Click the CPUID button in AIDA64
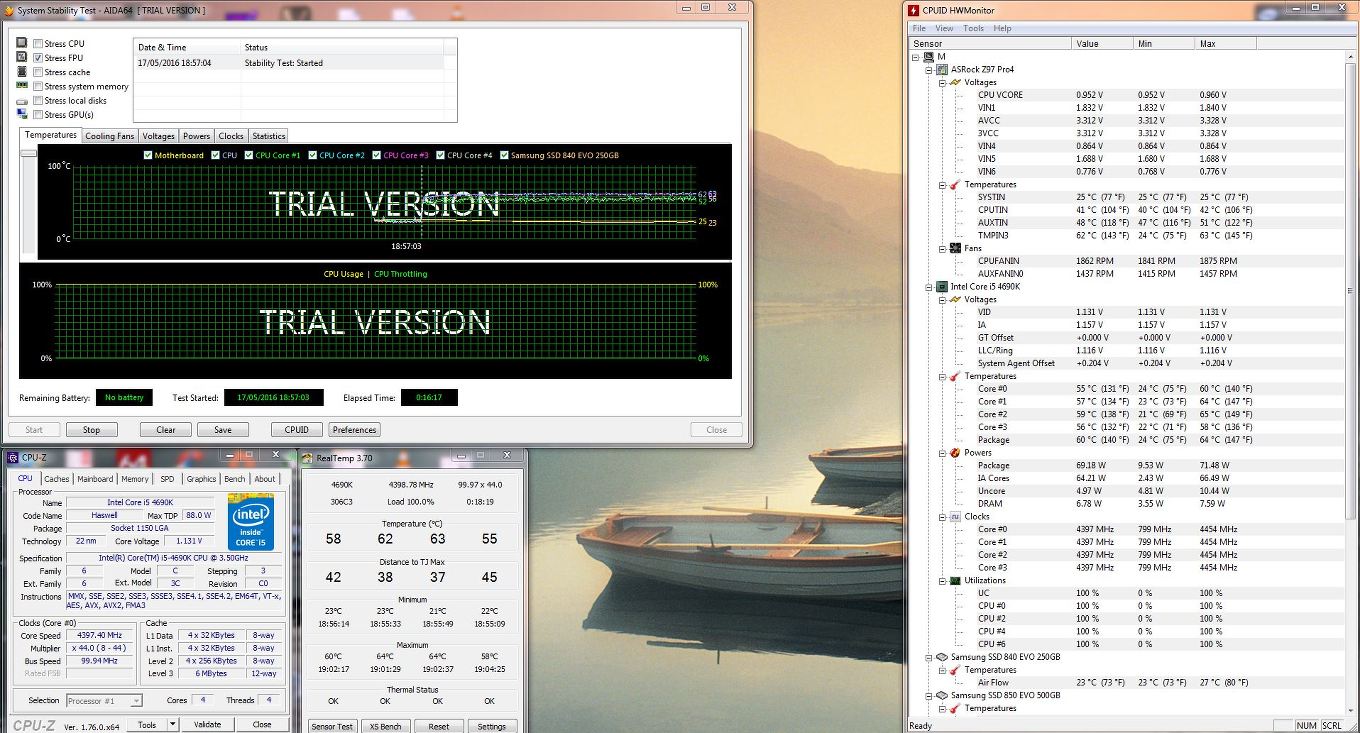This screenshot has width=1360, height=733. click(x=297, y=430)
